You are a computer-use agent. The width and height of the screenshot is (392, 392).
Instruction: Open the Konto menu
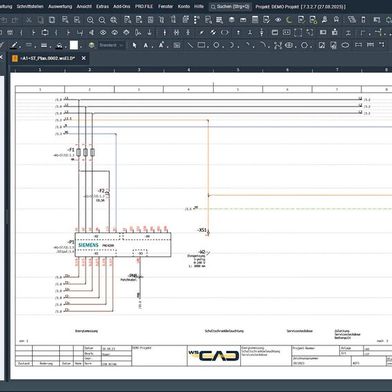[x=184, y=6]
